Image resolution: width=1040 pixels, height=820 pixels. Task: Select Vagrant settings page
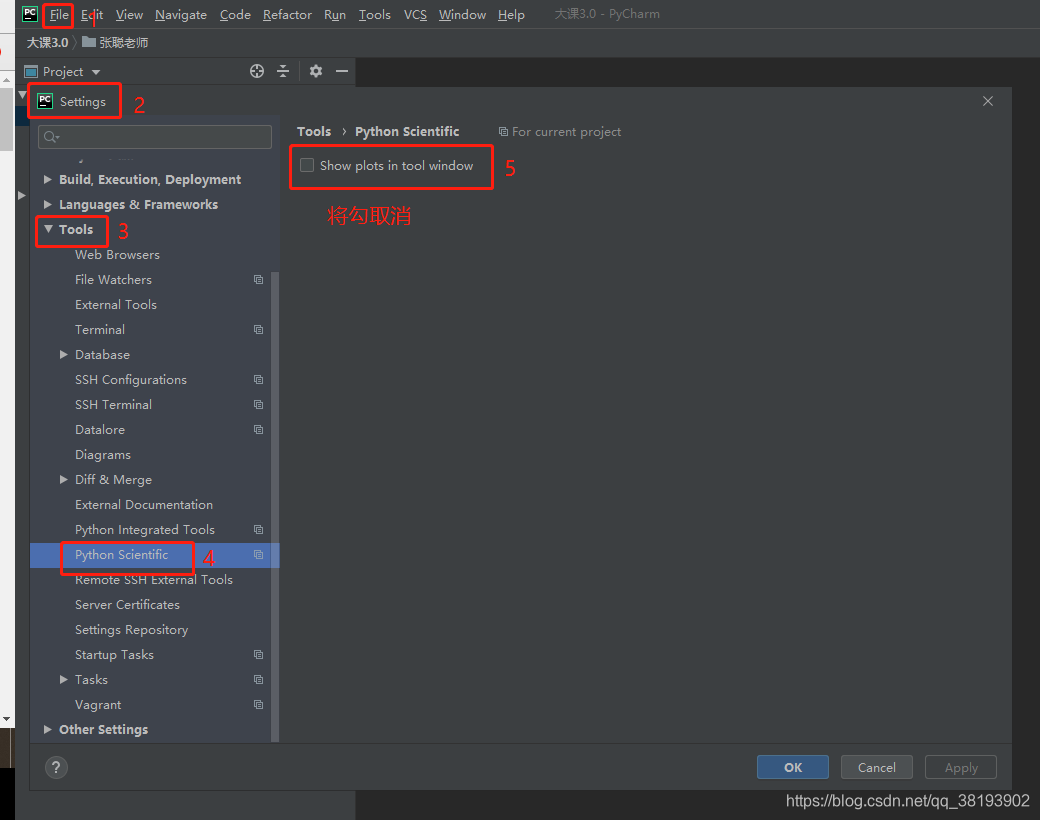click(x=98, y=705)
